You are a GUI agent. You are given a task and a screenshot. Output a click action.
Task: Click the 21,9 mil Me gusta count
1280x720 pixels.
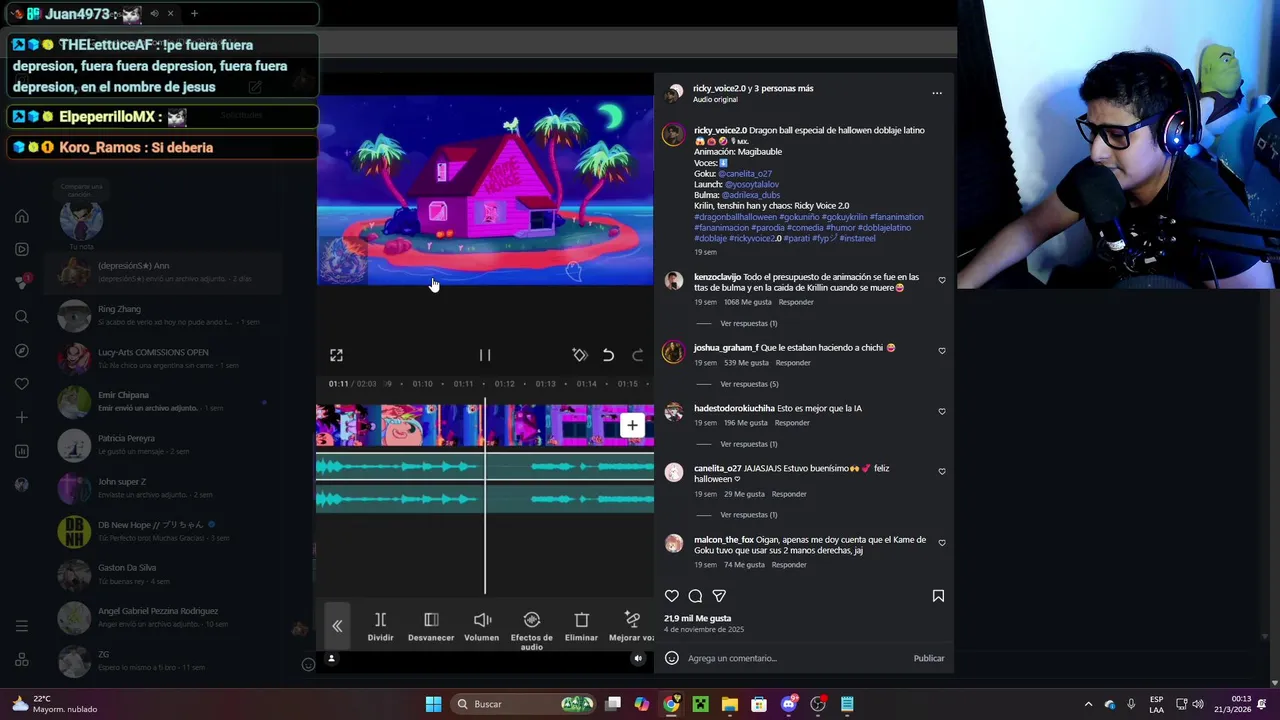pyautogui.click(x=697, y=618)
